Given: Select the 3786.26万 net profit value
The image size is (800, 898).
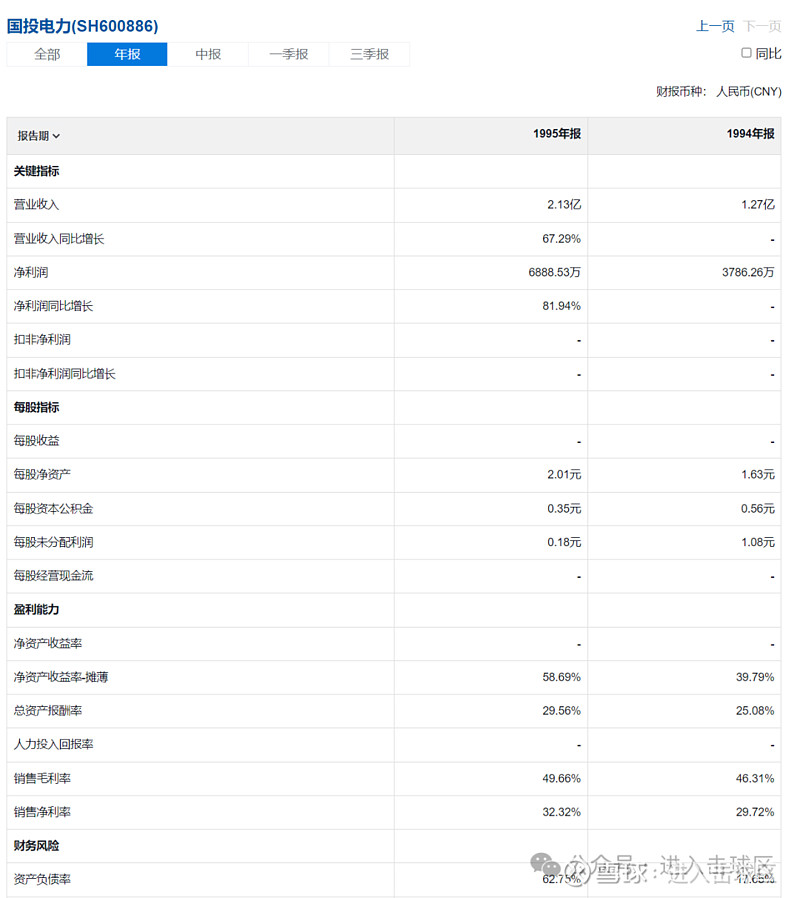Looking at the screenshot, I should 748,273.
